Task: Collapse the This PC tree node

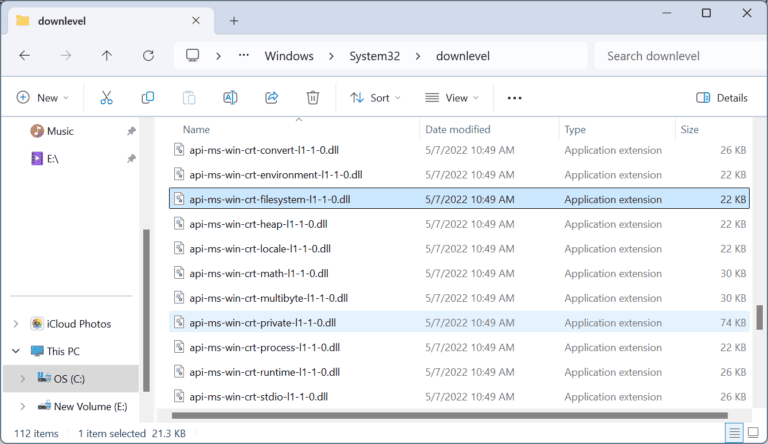Action: tap(16, 351)
